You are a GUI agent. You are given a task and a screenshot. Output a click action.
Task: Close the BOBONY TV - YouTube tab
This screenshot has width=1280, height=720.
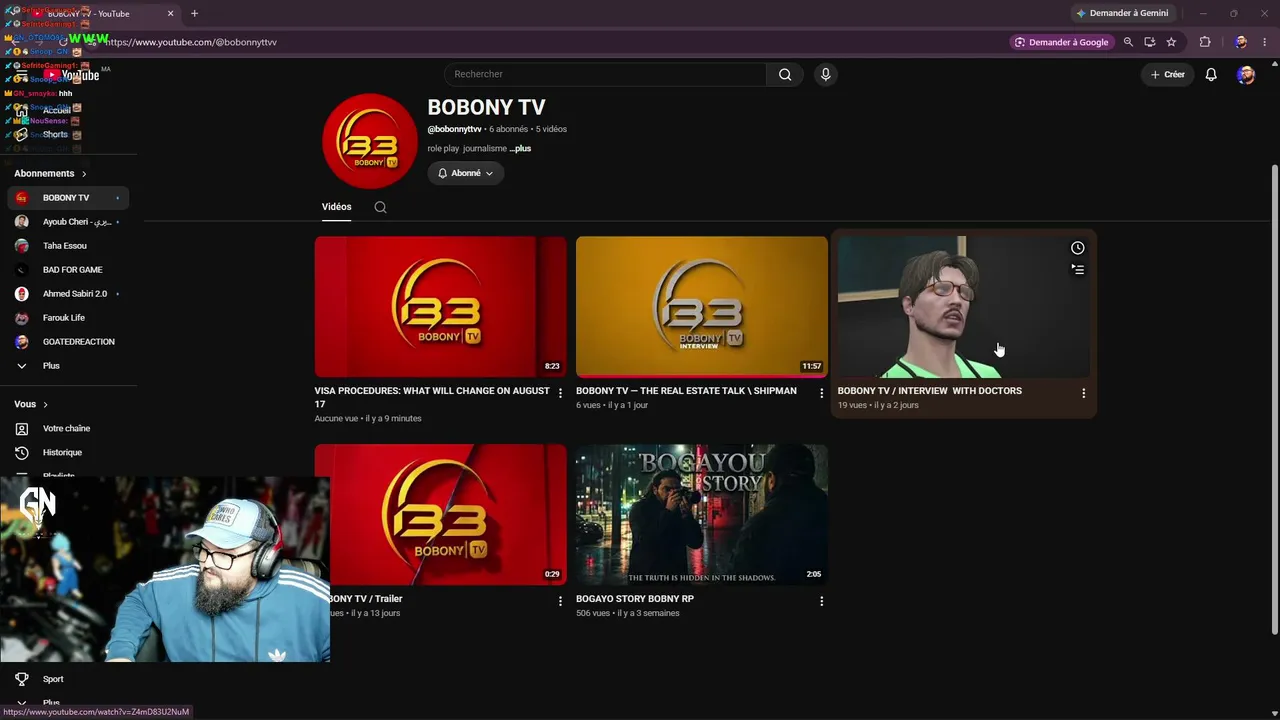tap(170, 14)
